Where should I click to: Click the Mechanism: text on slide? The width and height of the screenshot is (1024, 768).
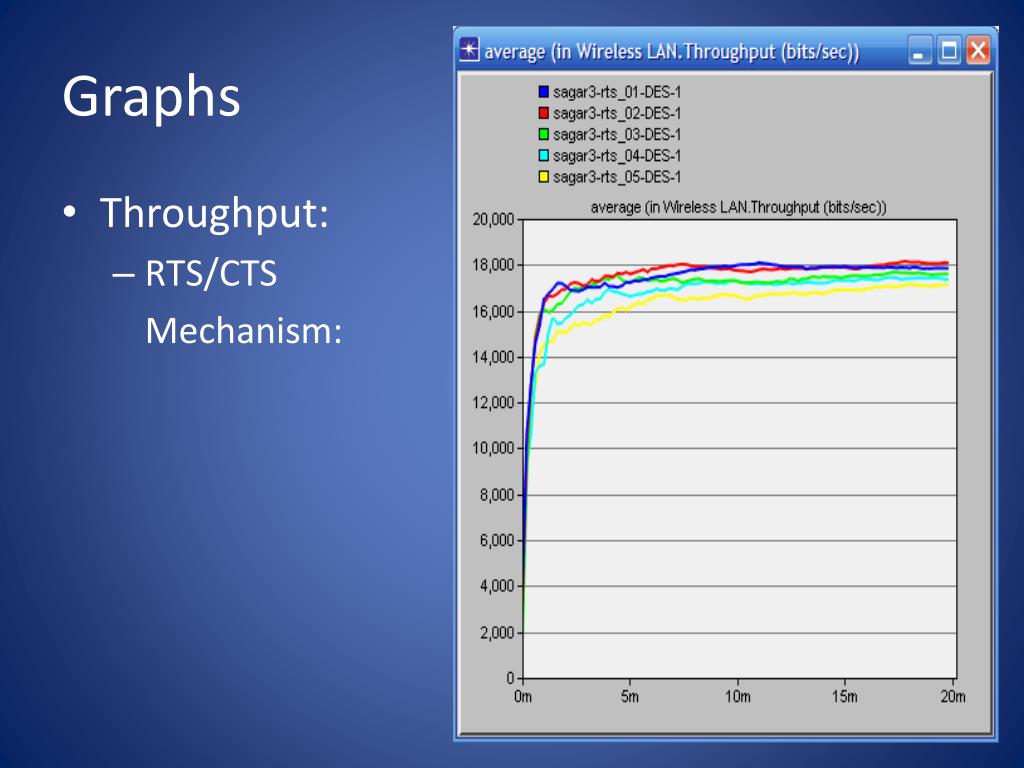pyautogui.click(x=244, y=330)
